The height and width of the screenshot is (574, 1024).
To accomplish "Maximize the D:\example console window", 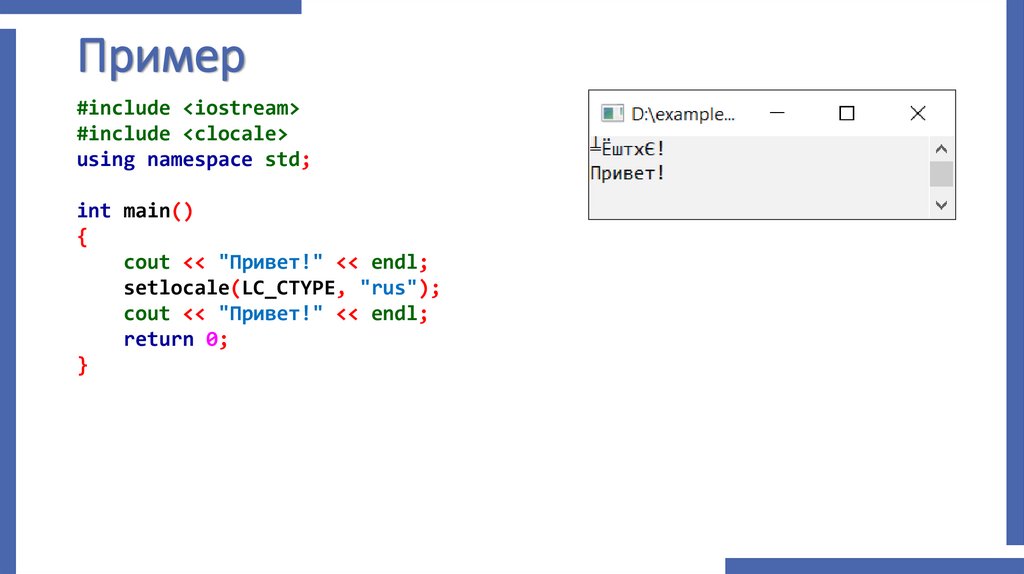I will pos(846,114).
